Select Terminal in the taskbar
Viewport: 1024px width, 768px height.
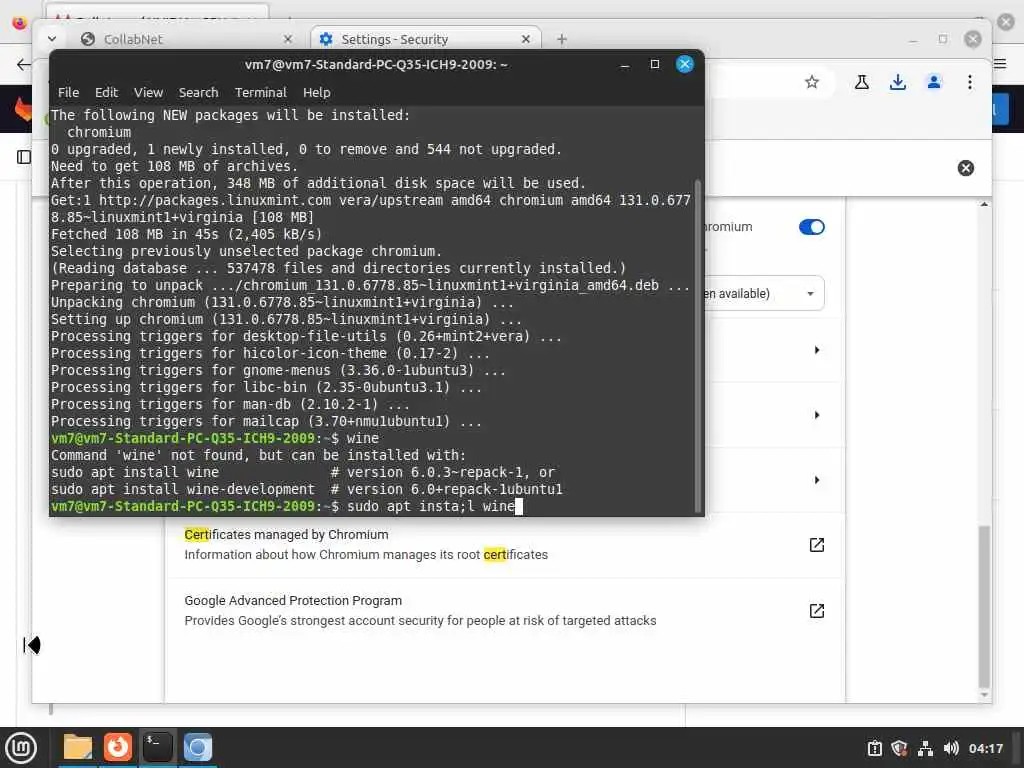(158, 748)
